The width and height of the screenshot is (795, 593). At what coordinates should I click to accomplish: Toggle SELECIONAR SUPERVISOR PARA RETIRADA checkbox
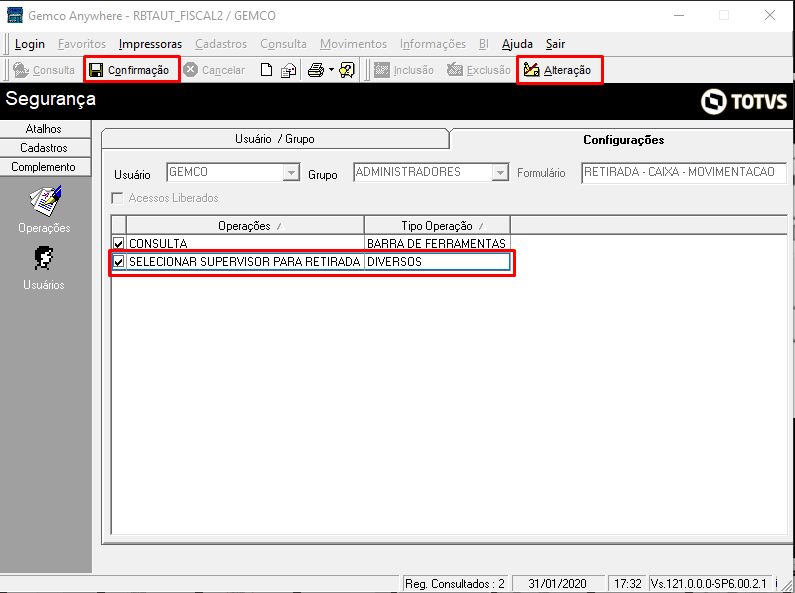119,262
